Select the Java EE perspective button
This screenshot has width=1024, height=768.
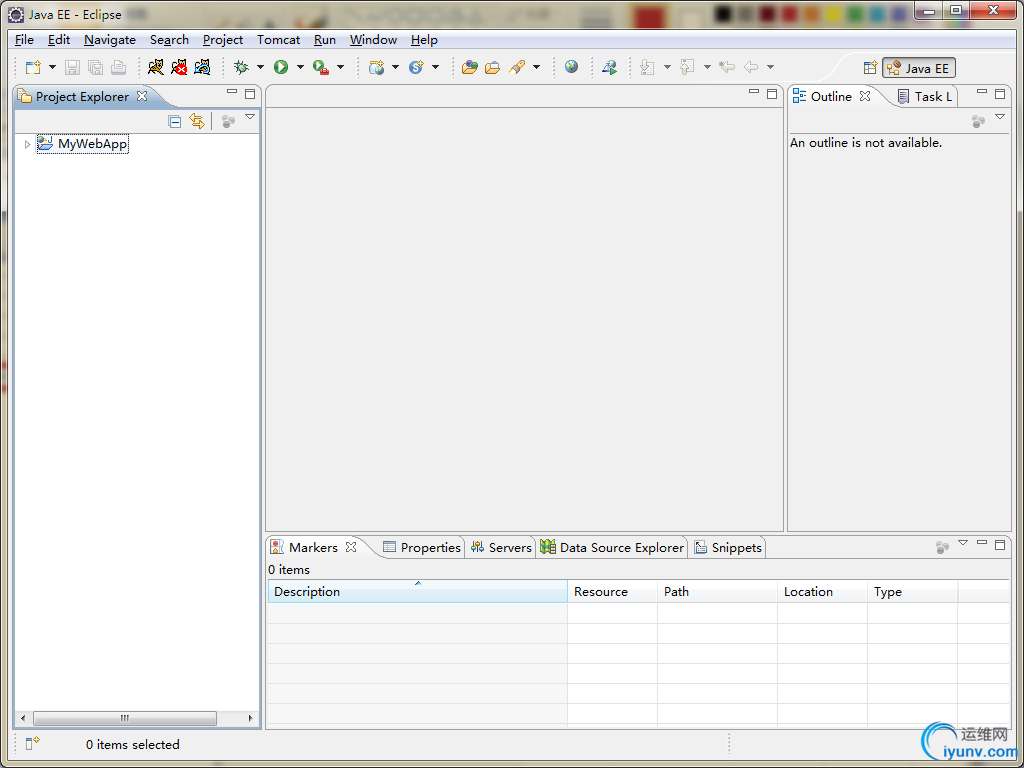[x=919, y=67]
